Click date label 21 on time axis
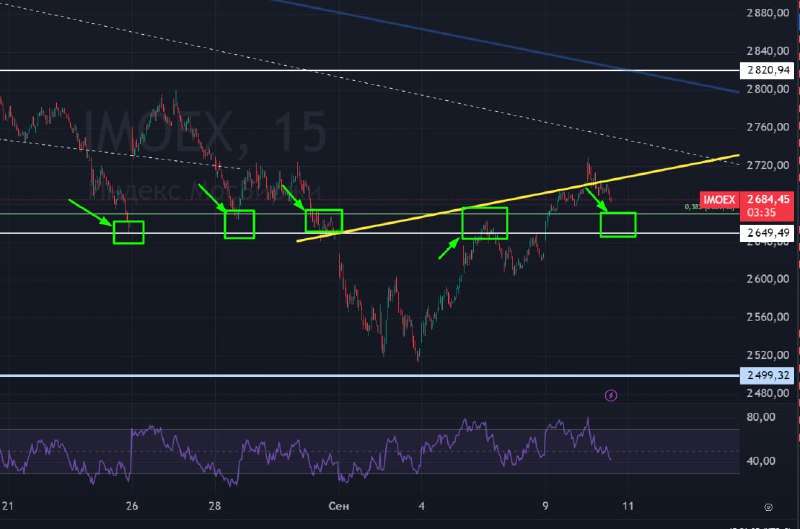The height and width of the screenshot is (529, 800). [x=7, y=506]
